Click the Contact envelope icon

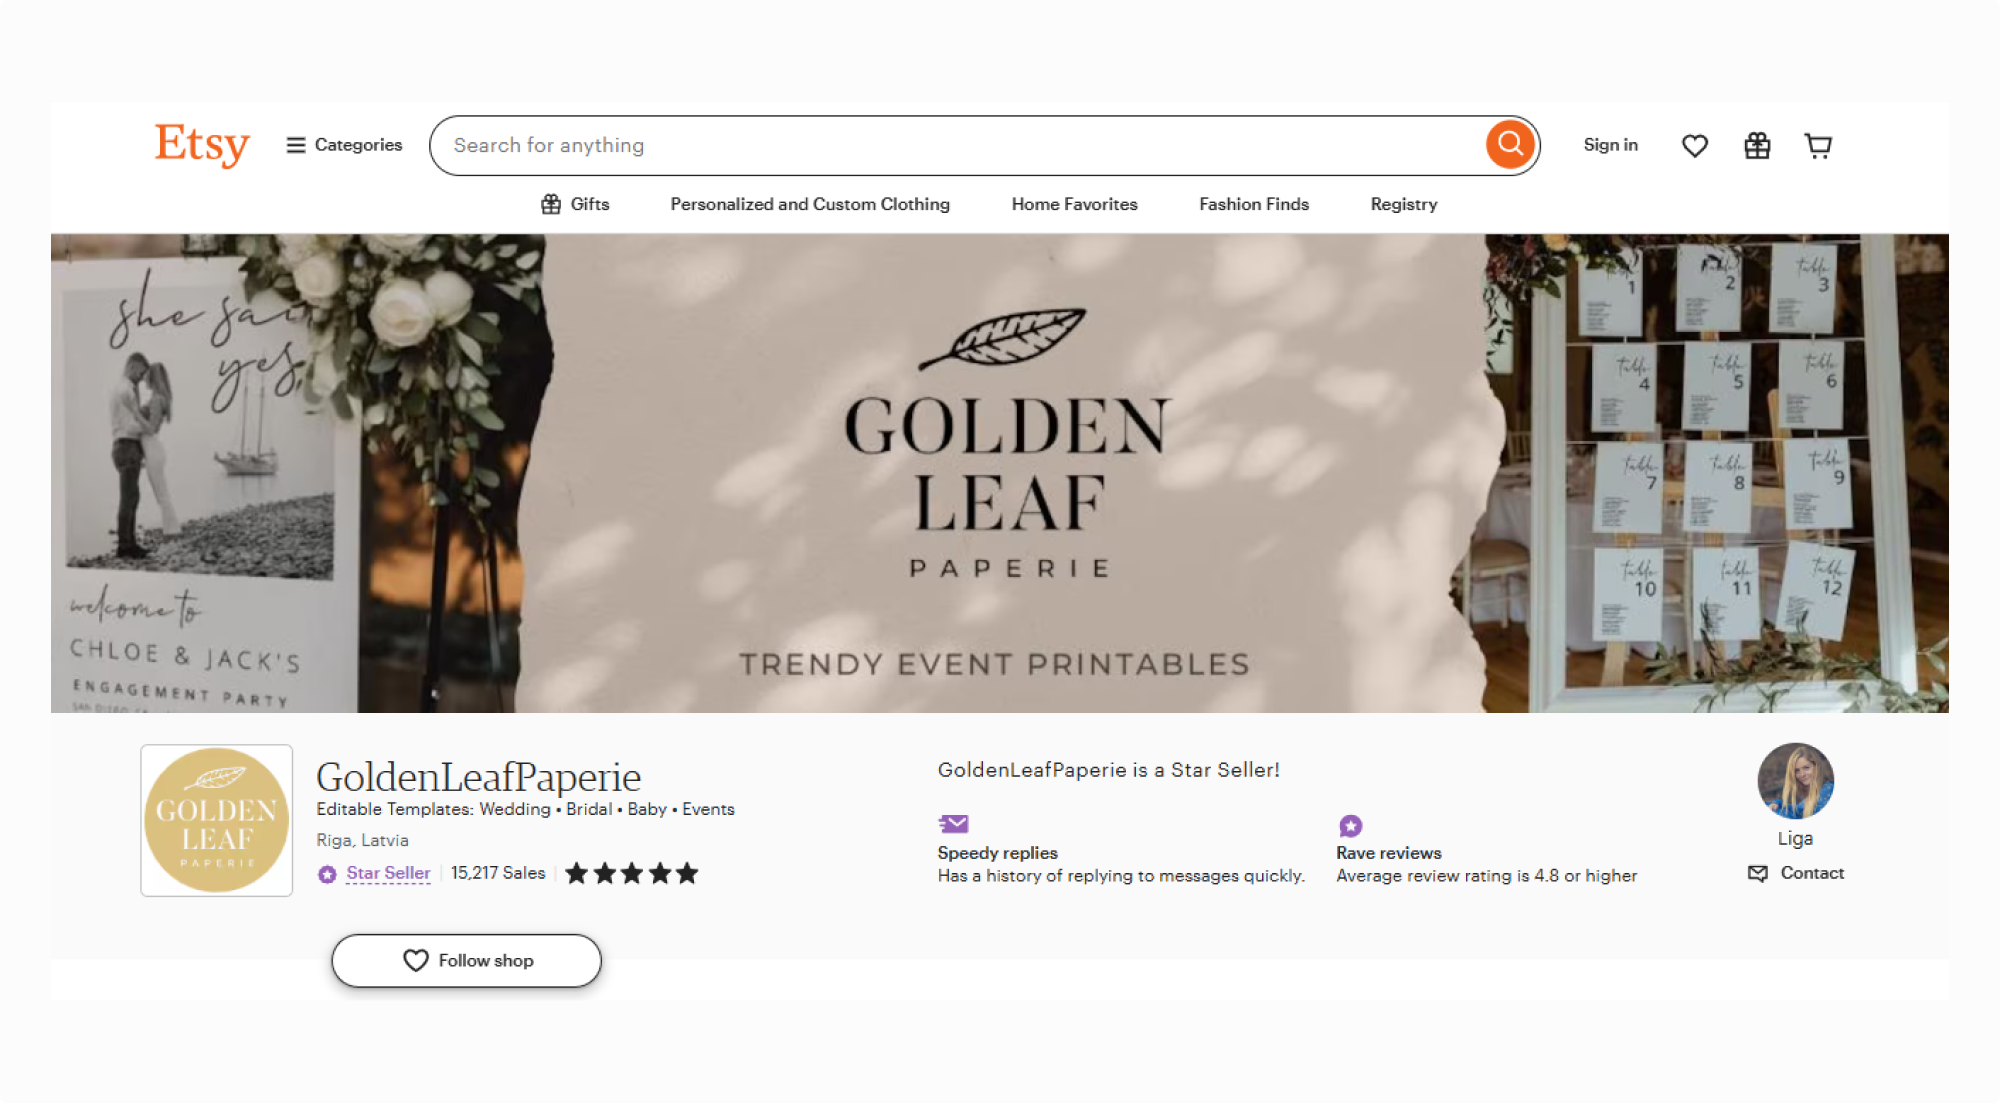(1758, 873)
